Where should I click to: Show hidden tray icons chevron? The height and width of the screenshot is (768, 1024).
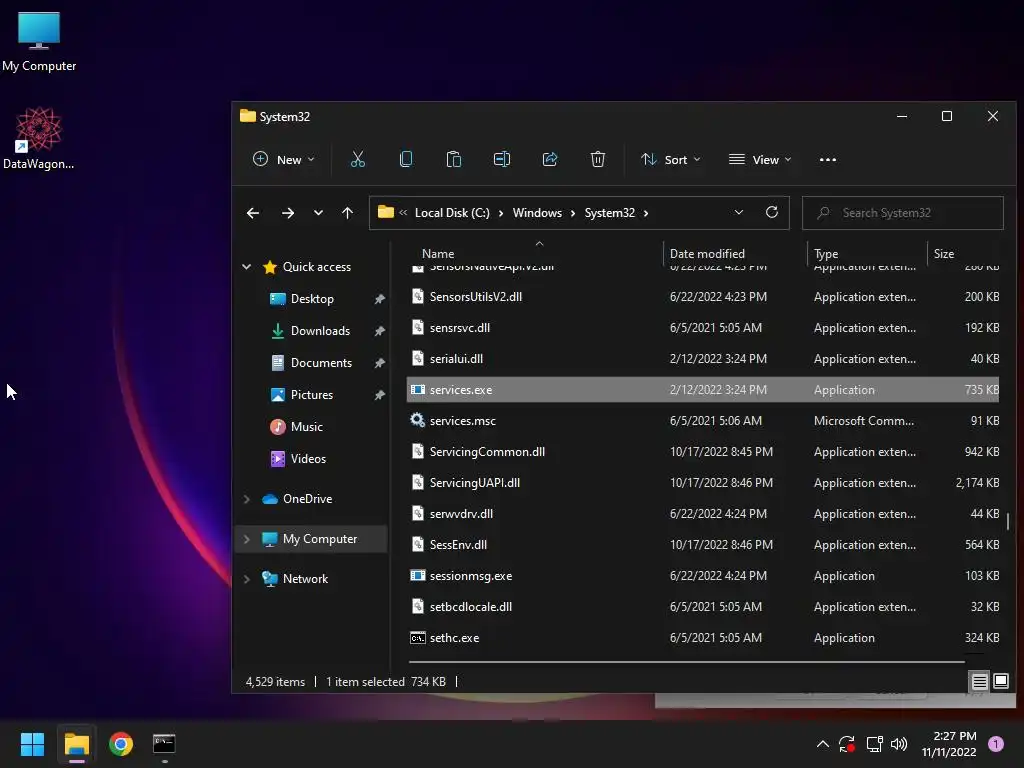(x=823, y=744)
